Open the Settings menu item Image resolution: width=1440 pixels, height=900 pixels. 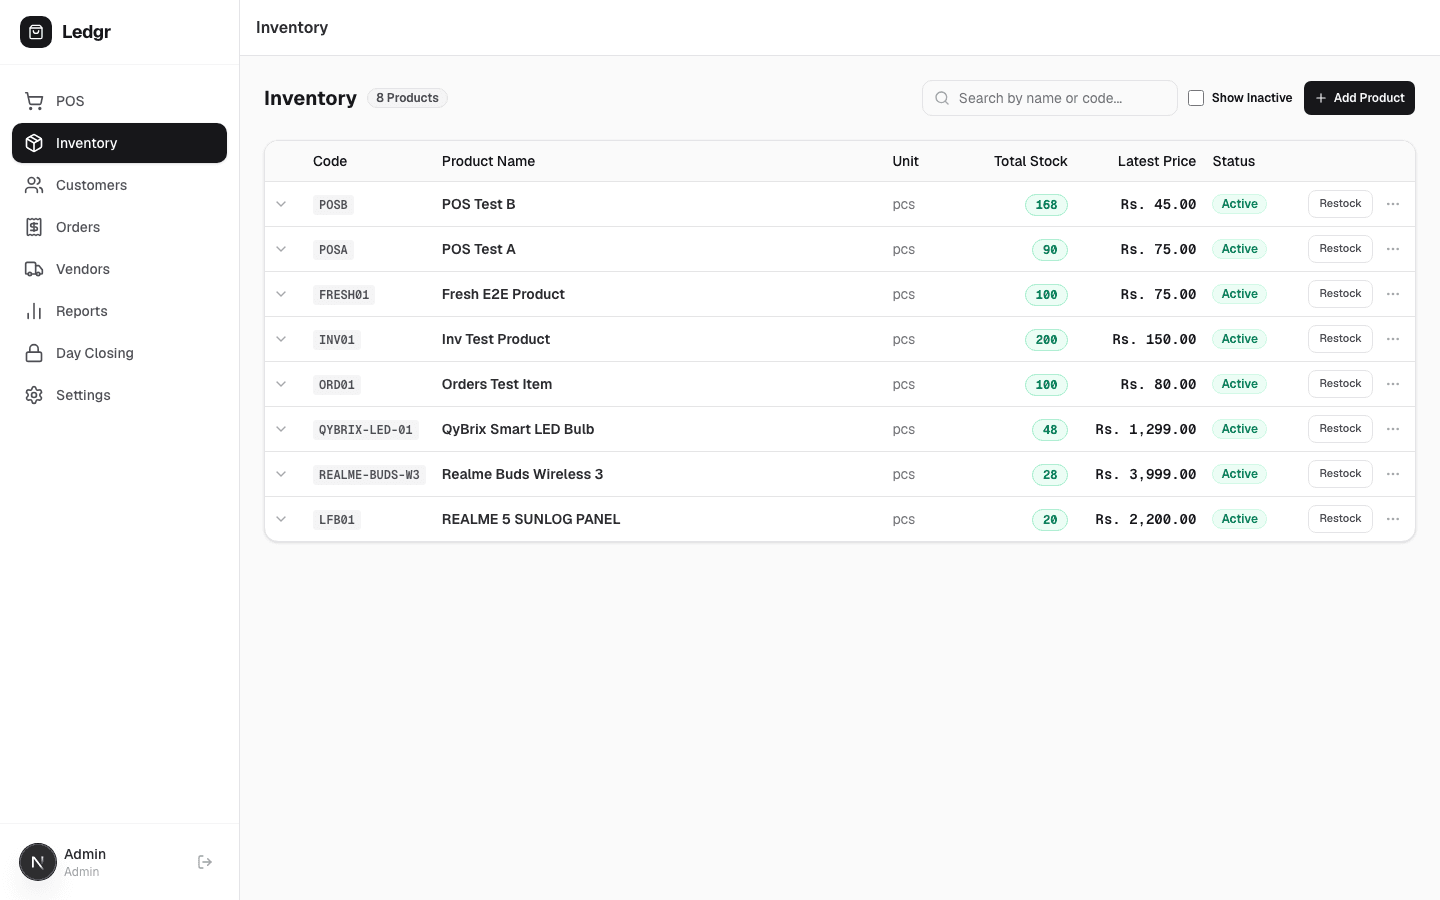119,395
